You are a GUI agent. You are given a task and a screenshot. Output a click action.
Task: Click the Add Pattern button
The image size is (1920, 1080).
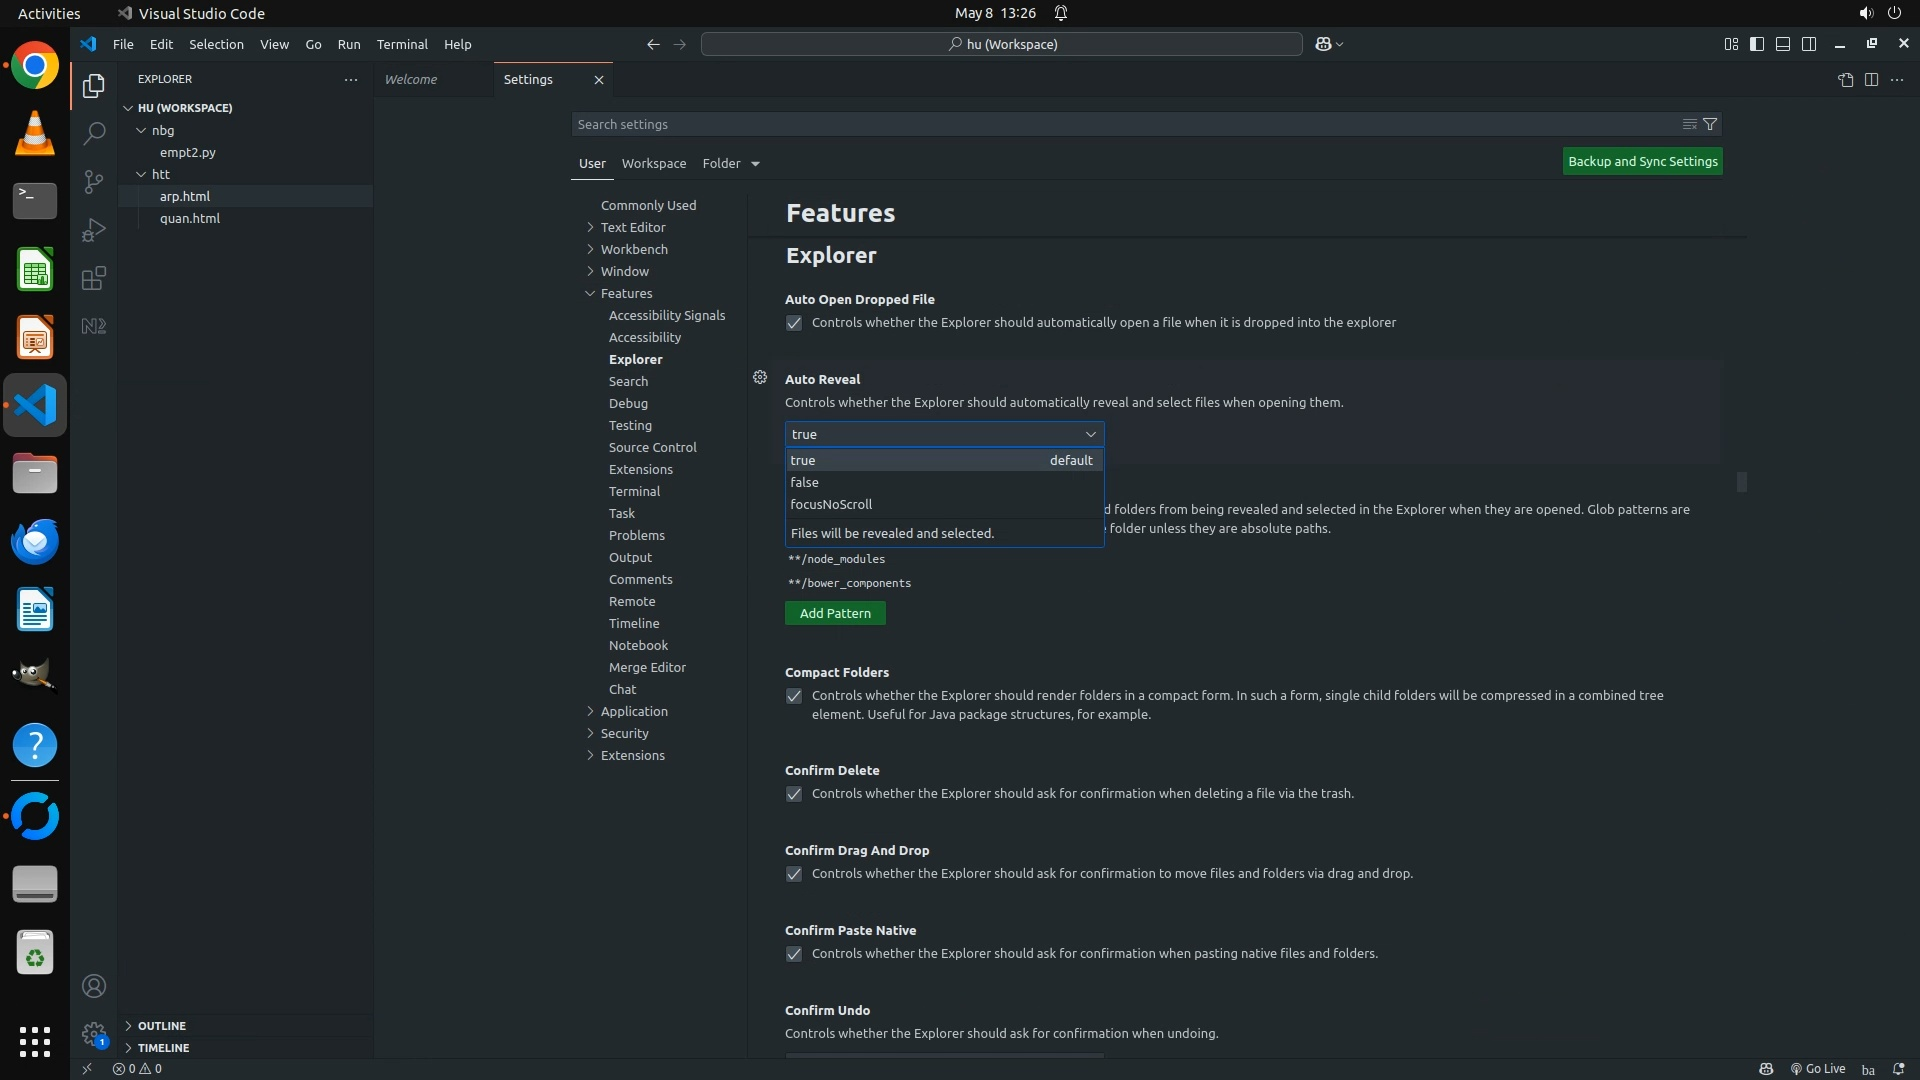tap(835, 613)
